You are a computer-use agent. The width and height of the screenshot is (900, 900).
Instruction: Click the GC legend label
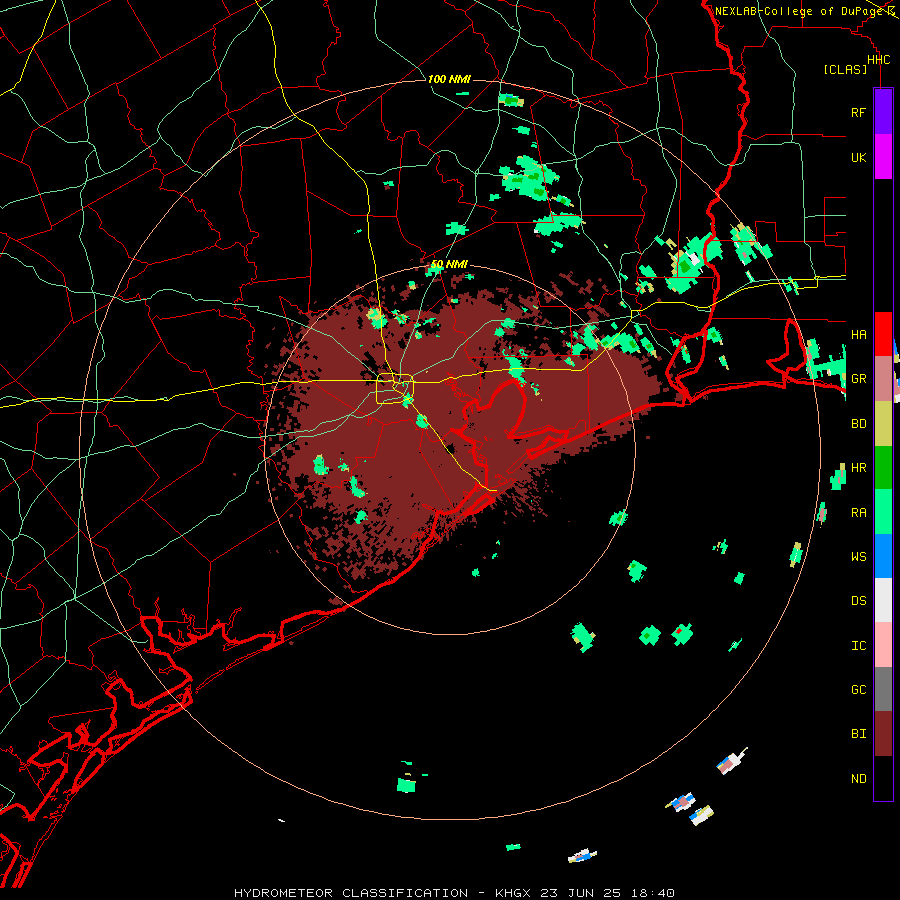pos(858,690)
